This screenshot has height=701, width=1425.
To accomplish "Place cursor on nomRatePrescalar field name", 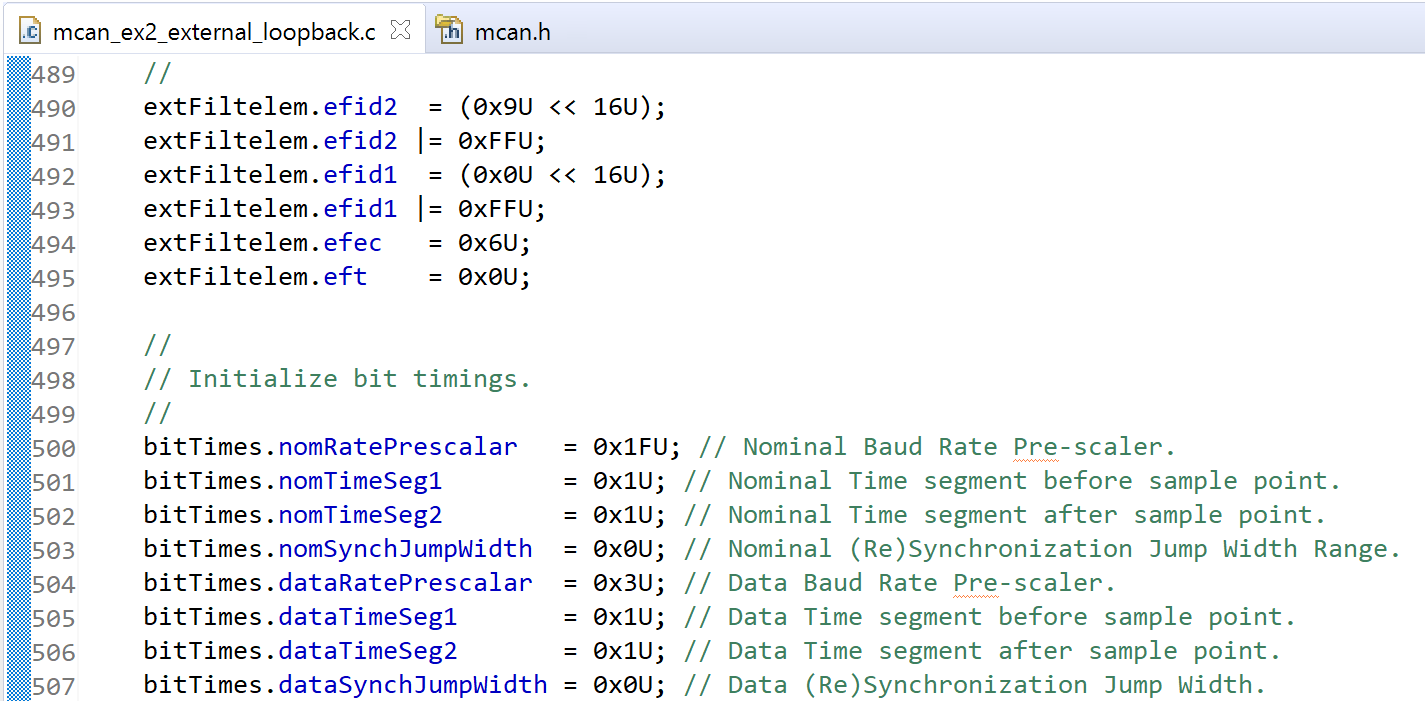I will pyautogui.click(x=398, y=447).
